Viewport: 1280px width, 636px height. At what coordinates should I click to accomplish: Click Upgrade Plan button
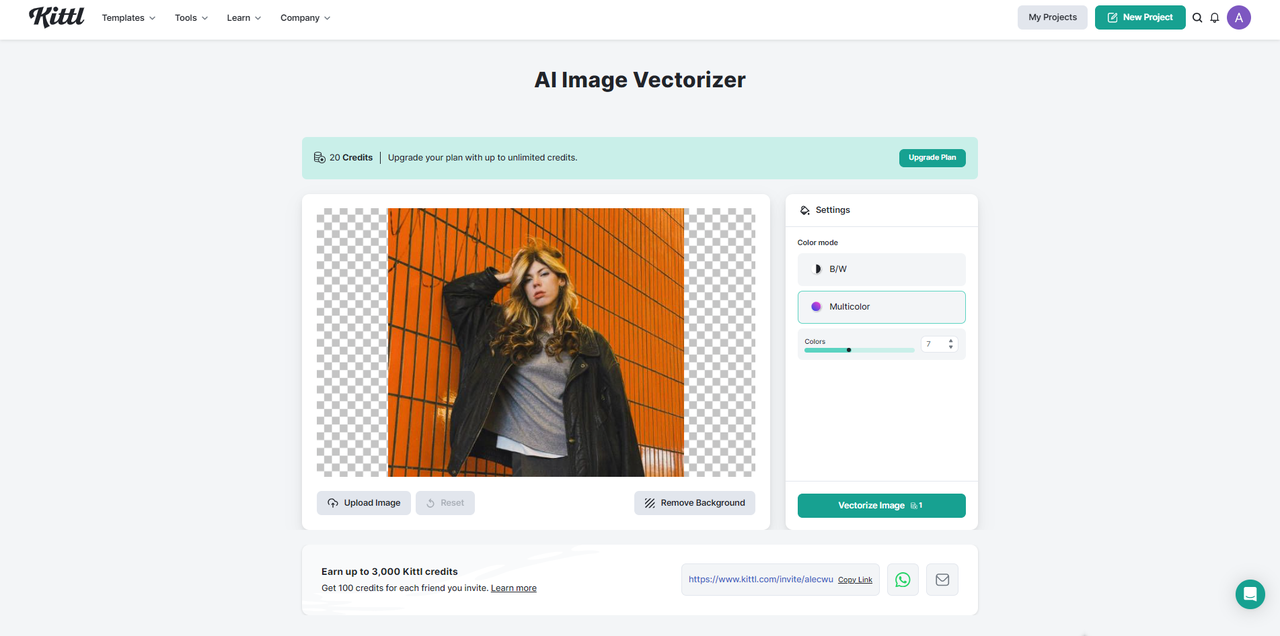point(932,158)
